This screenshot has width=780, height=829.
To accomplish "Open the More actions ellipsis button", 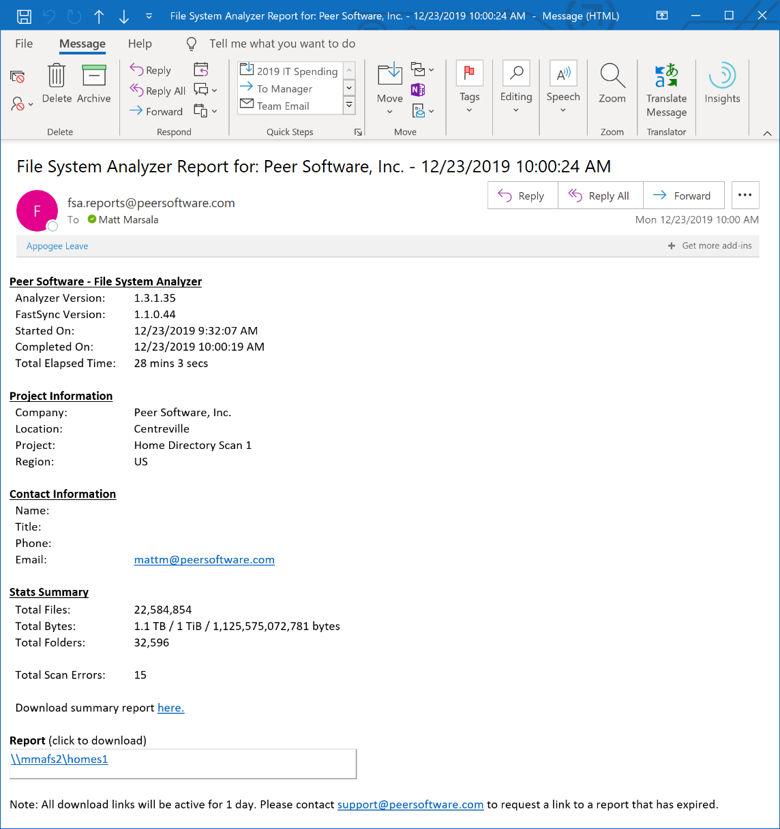I will pyautogui.click(x=745, y=195).
